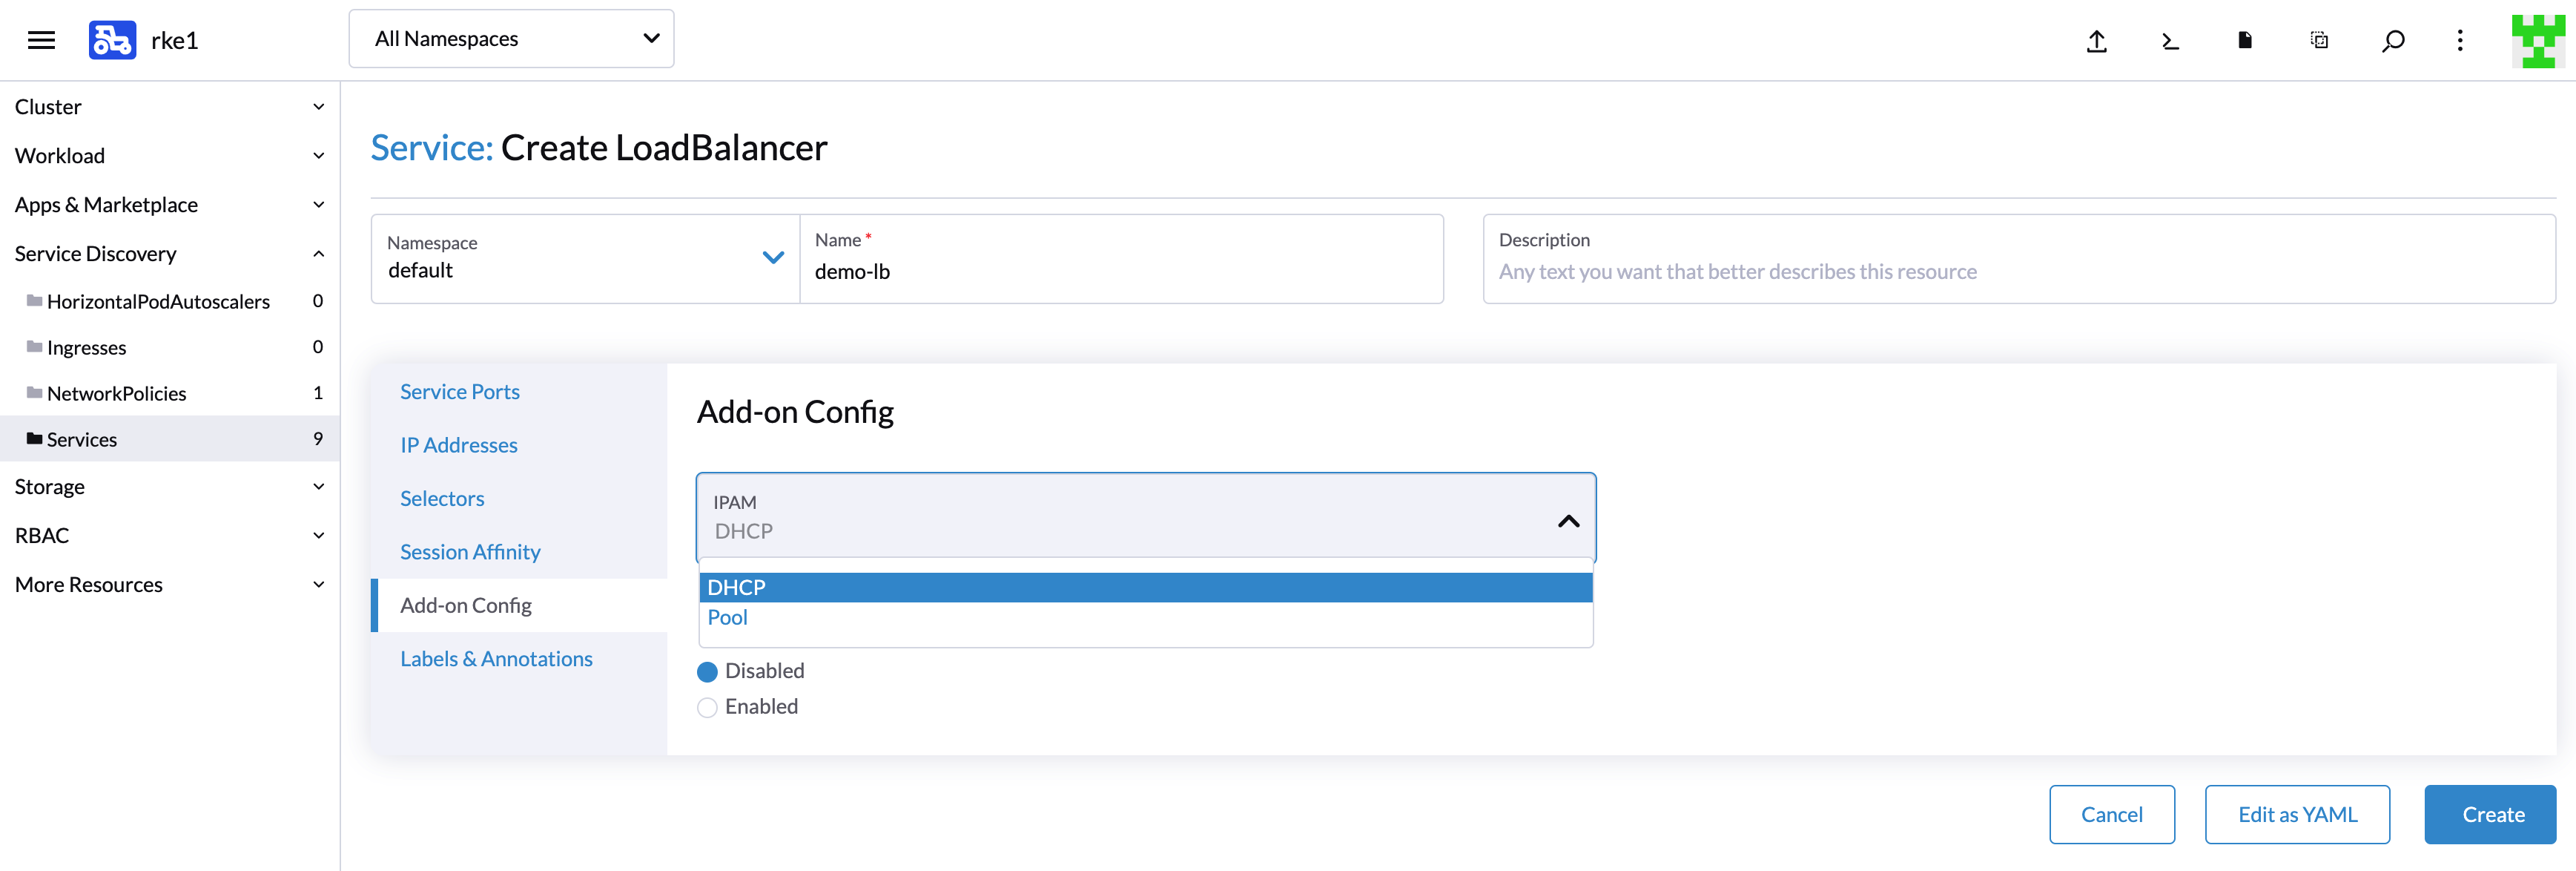Click the Create button
The height and width of the screenshot is (871, 2576).
point(2490,814)
